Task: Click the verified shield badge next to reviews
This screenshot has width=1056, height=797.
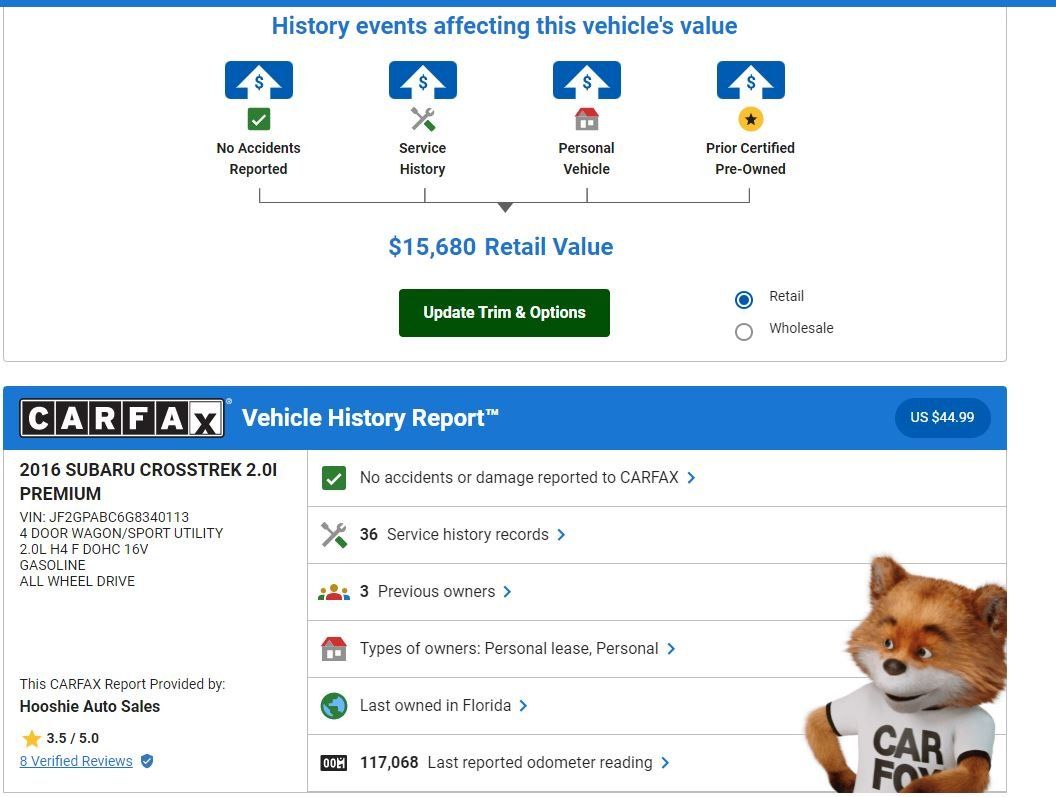Action: tap(147, 761)
